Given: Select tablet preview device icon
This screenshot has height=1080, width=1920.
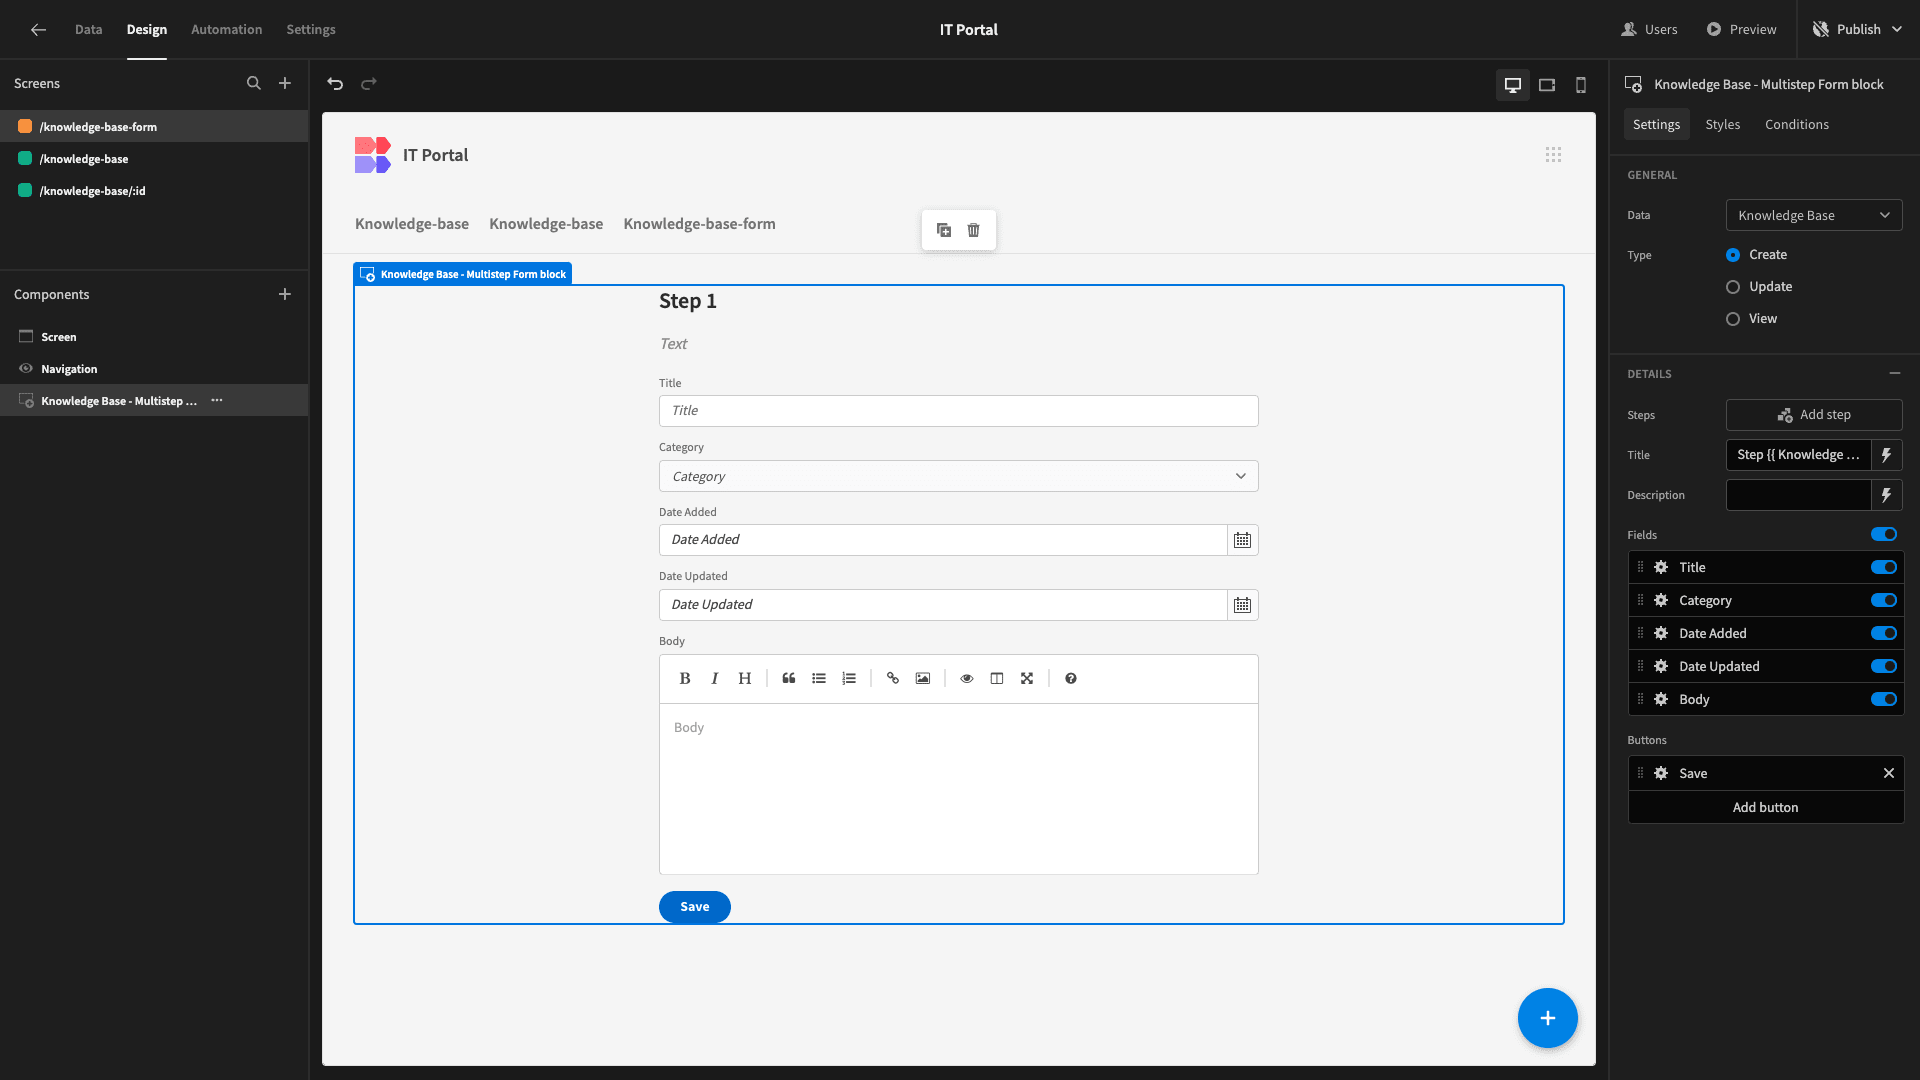Looking at the screenshot, I should tap(1547, 85).
